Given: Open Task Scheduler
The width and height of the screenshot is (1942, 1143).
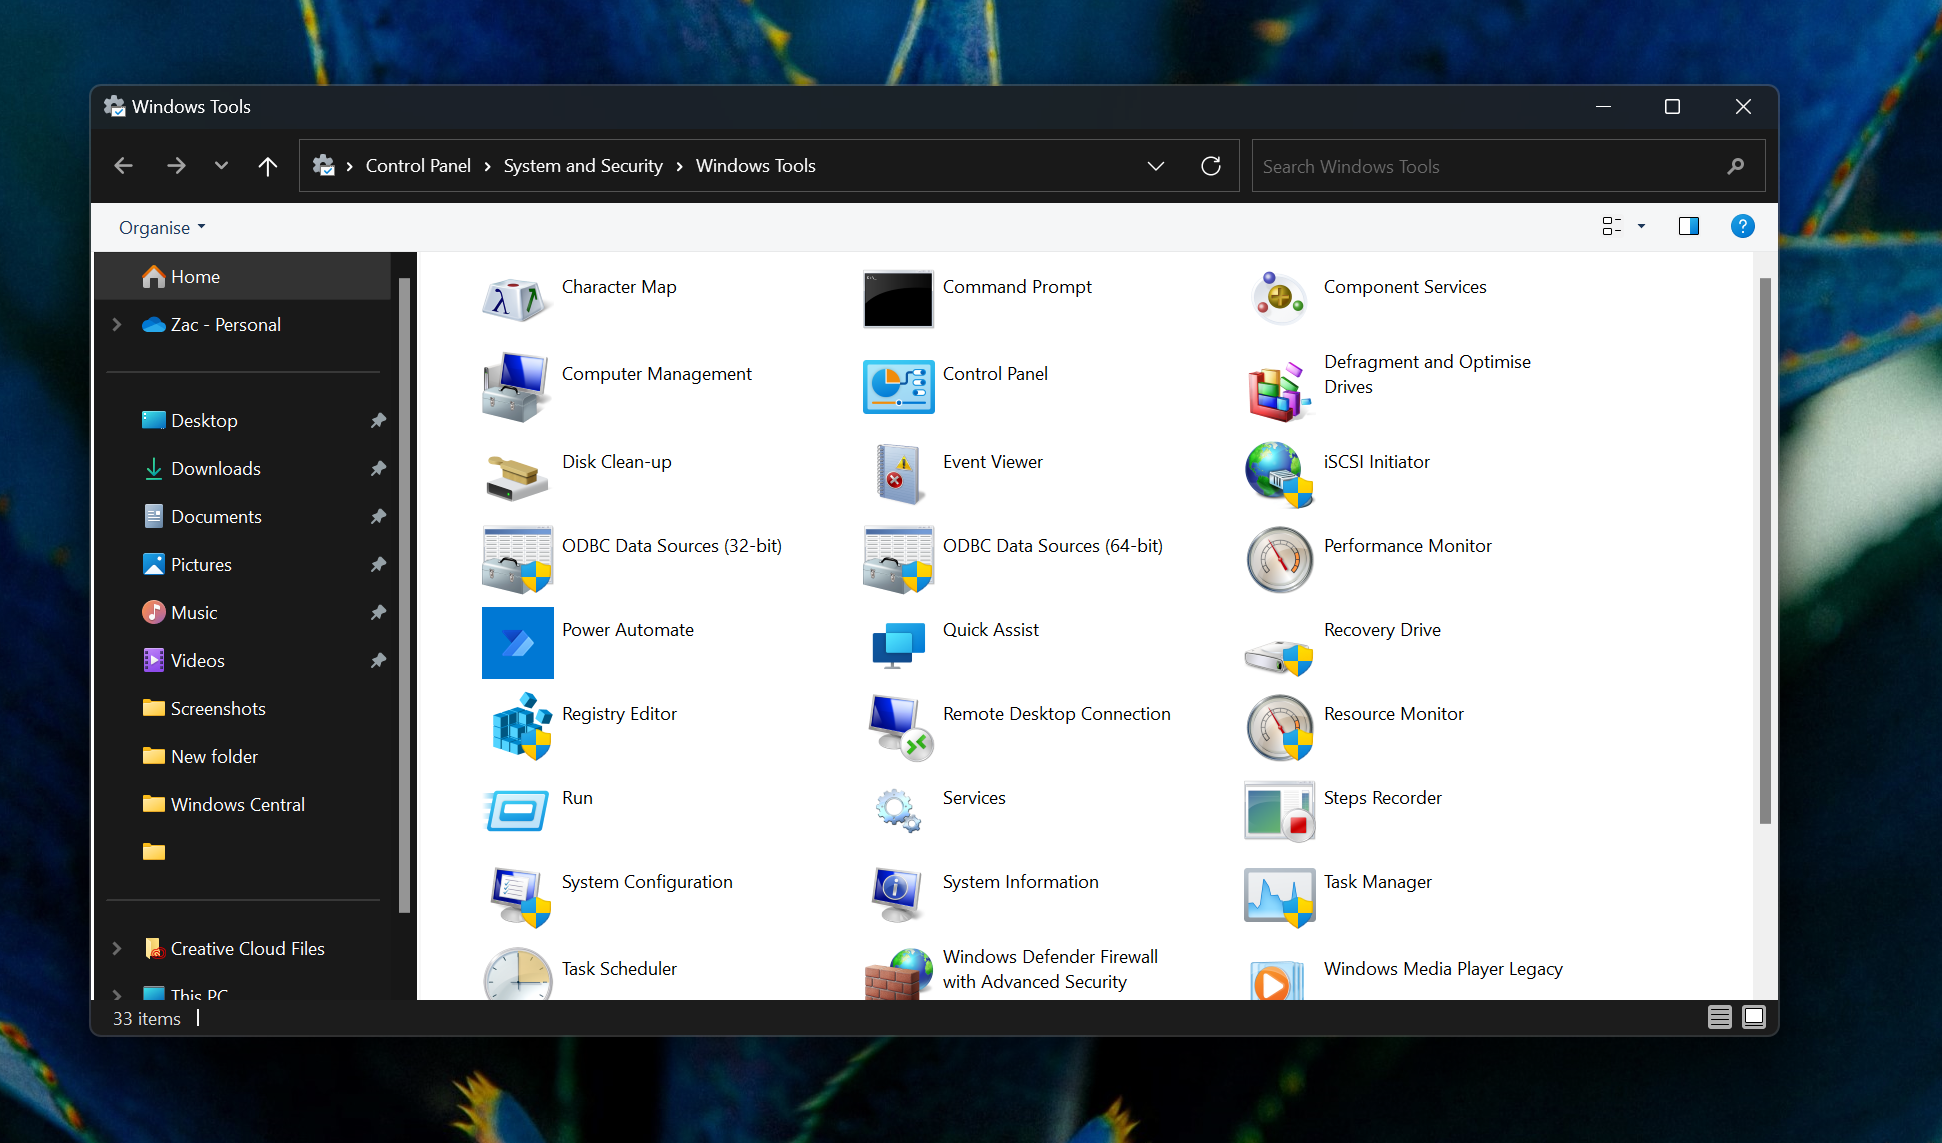Looking at the screenshot, I should point(618,968).
